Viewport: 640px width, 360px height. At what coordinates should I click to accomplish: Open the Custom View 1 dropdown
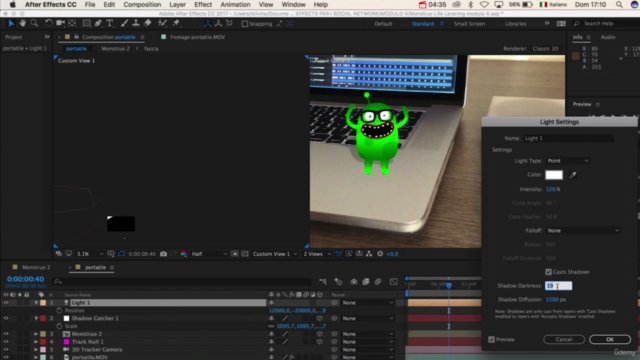click(x=275, y=254)
